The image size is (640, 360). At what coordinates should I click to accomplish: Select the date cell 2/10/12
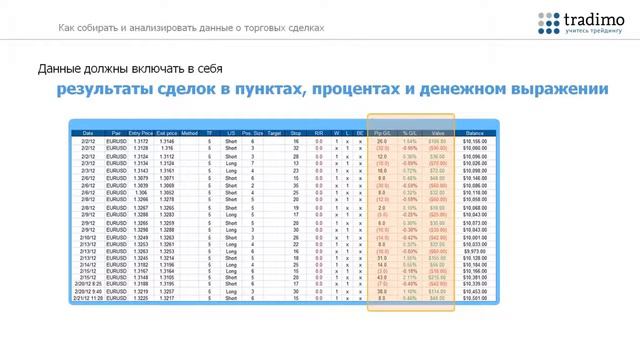click(88, 238)
